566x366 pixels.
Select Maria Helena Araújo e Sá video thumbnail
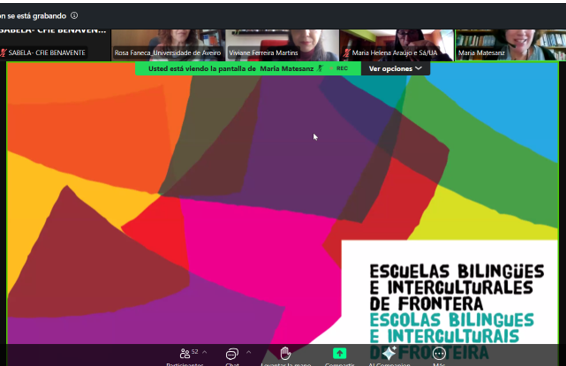(x=396, y=45)
